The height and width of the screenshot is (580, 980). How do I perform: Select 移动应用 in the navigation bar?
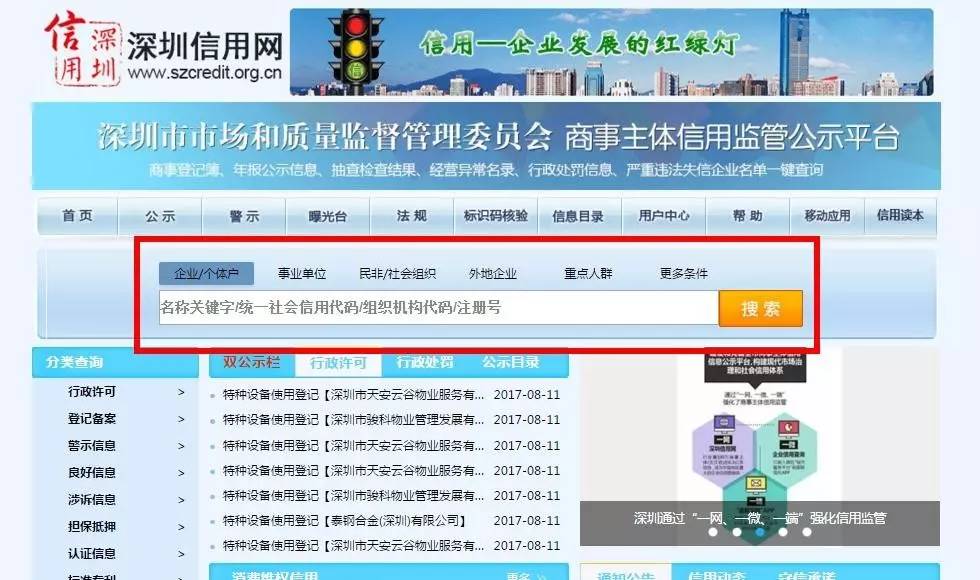pos(827,216)
